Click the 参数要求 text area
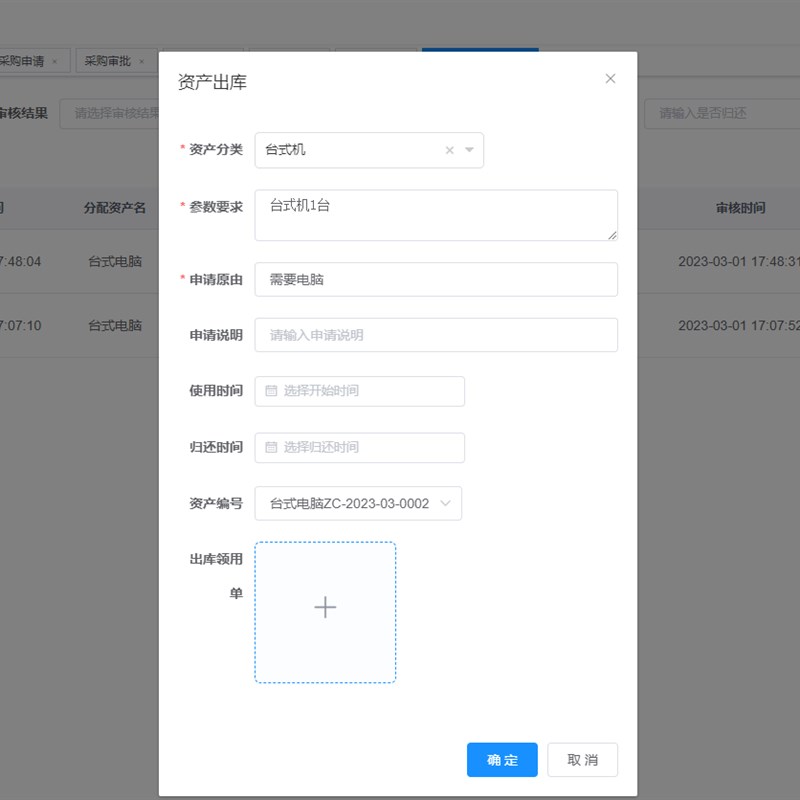The height and width of the screenshot is (800, 800). 436,215
